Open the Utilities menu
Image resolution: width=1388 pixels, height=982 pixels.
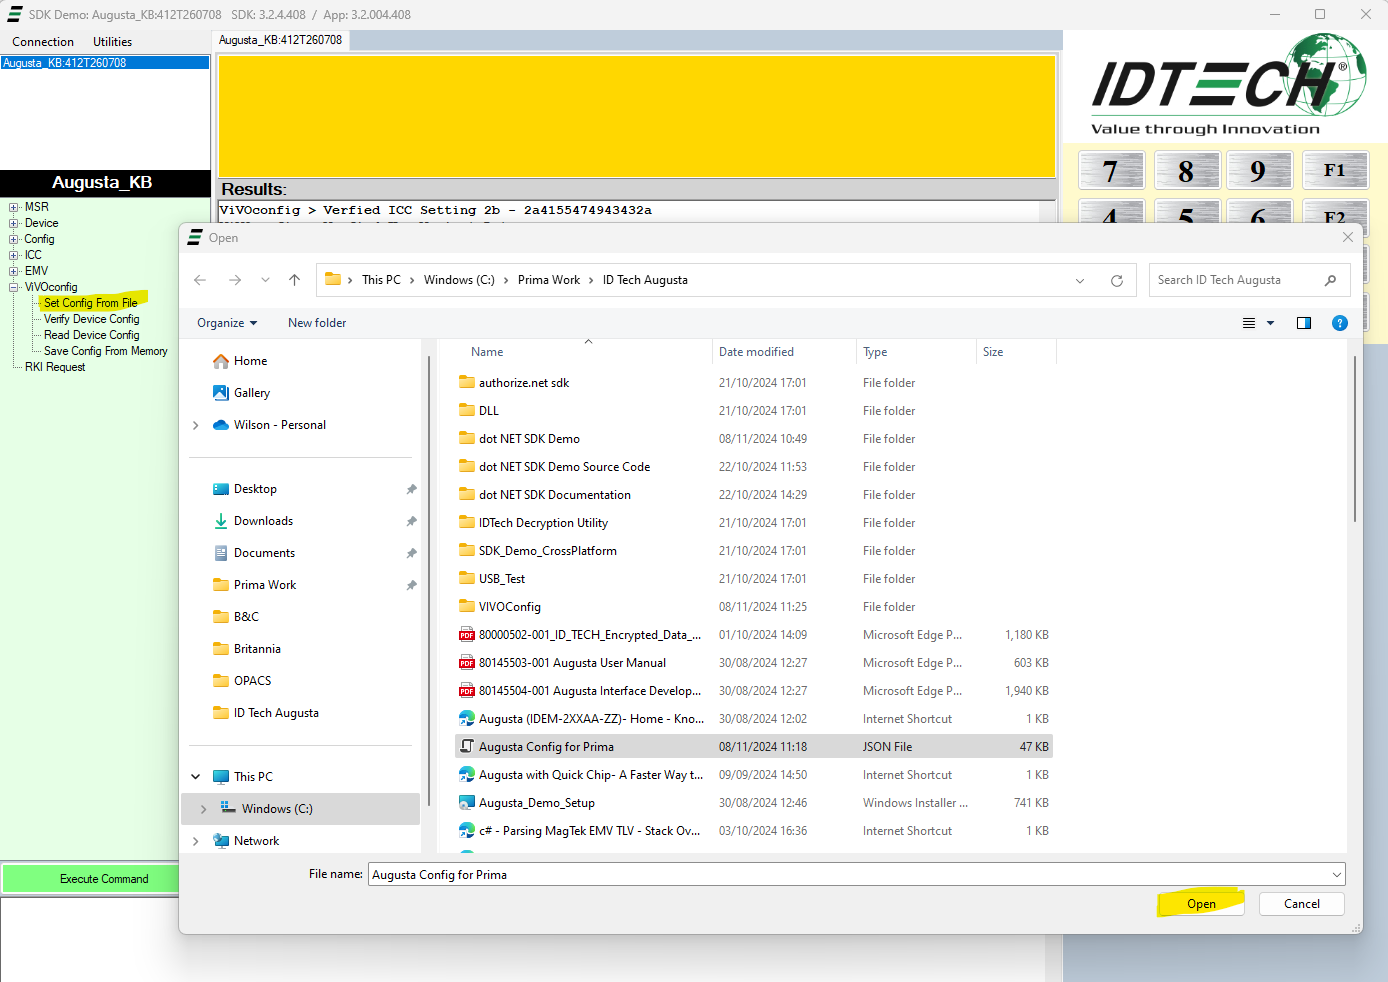pyautogui.click(x=112, y=42)
